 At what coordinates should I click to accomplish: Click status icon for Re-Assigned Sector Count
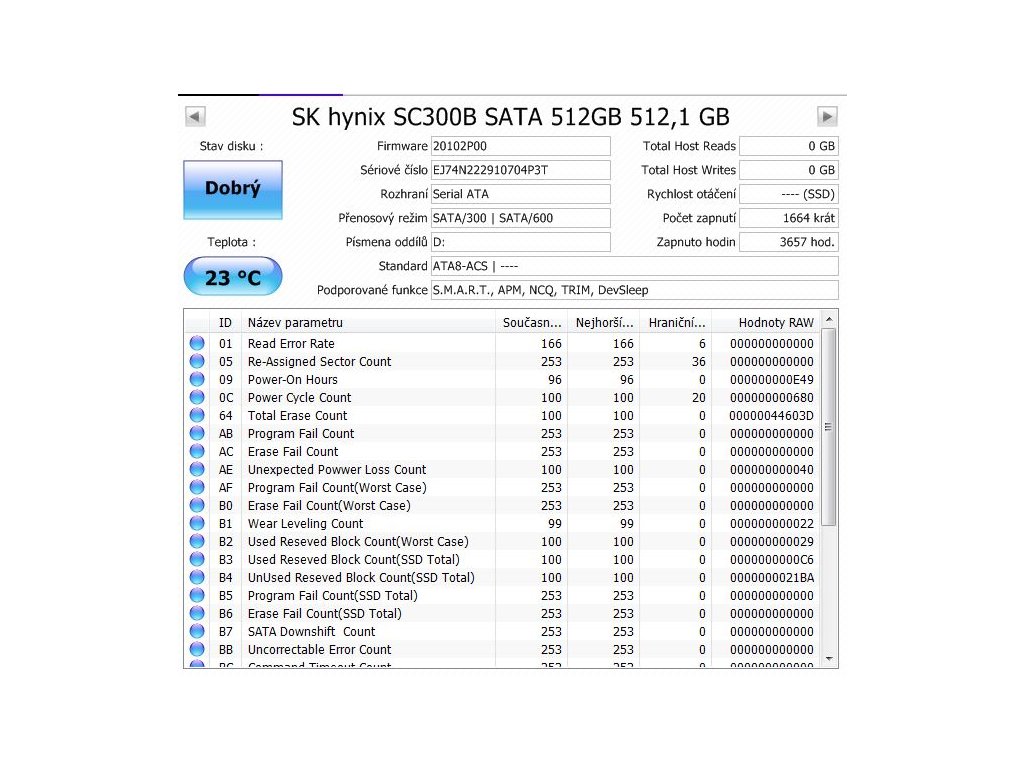point(197,361)
